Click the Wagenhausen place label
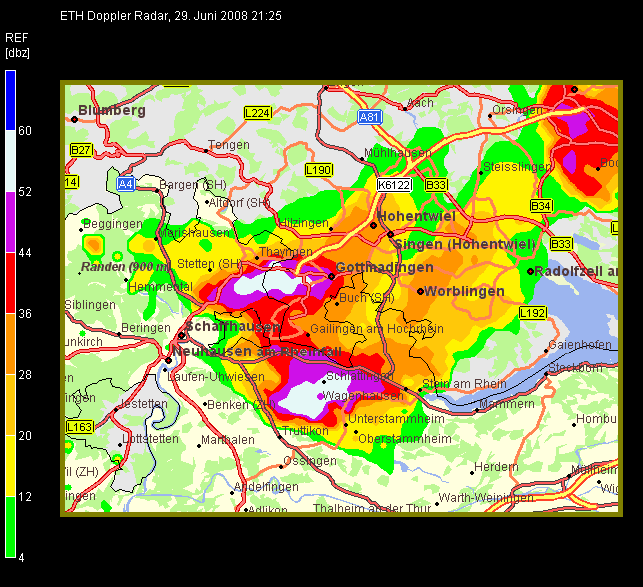643x587 pixels. click(363, 396)
